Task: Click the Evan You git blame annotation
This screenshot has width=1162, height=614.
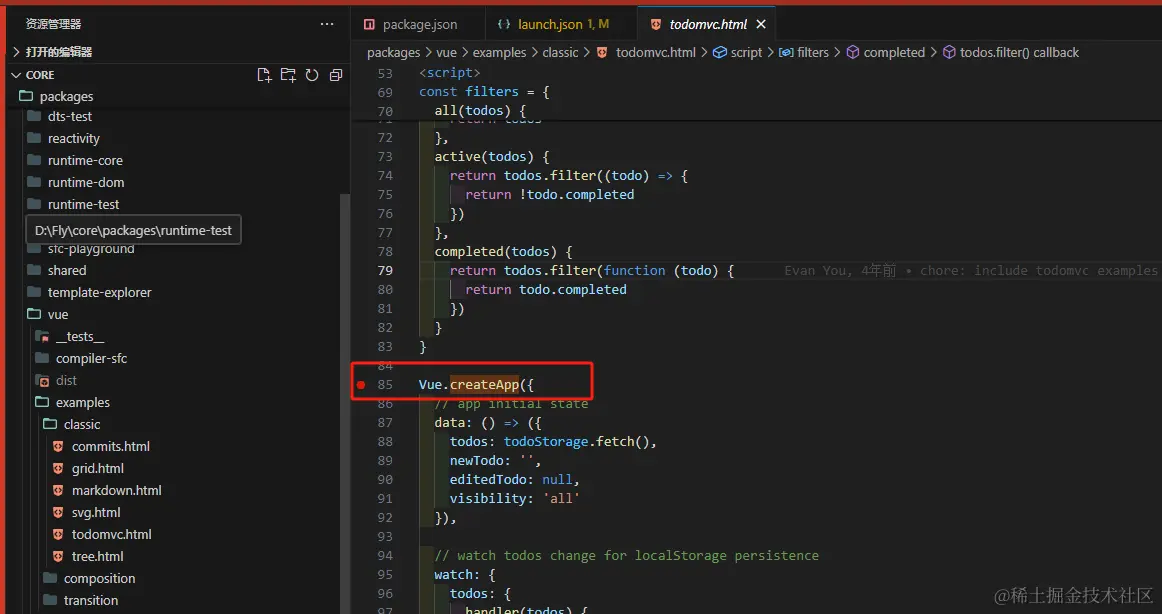Action: point(971,270)
